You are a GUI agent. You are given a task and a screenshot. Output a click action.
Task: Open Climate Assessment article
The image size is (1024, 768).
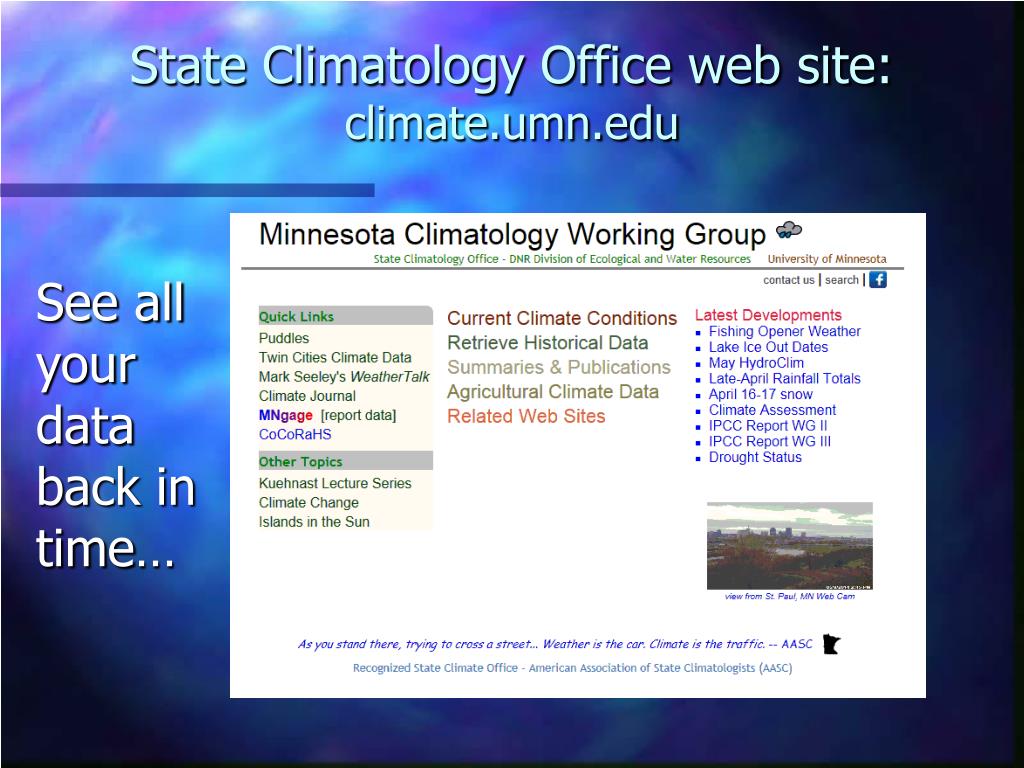[773, 409]
